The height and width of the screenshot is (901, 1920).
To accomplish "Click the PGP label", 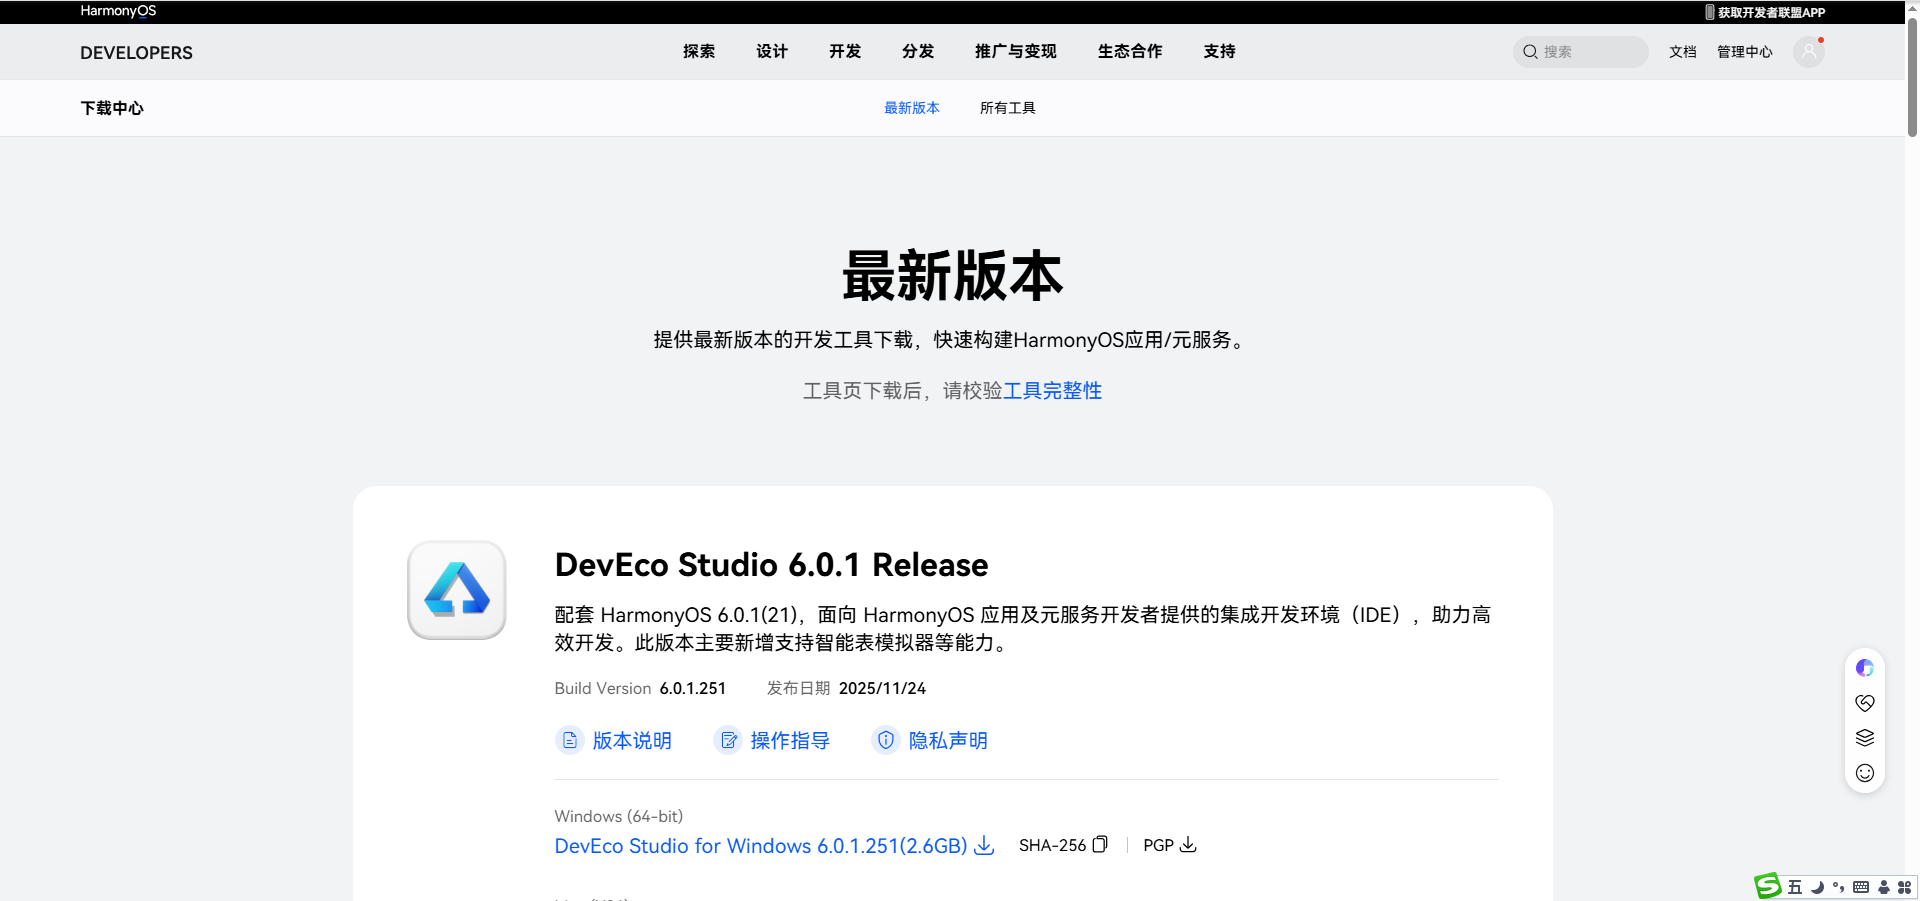I will tap(1158, 845).
